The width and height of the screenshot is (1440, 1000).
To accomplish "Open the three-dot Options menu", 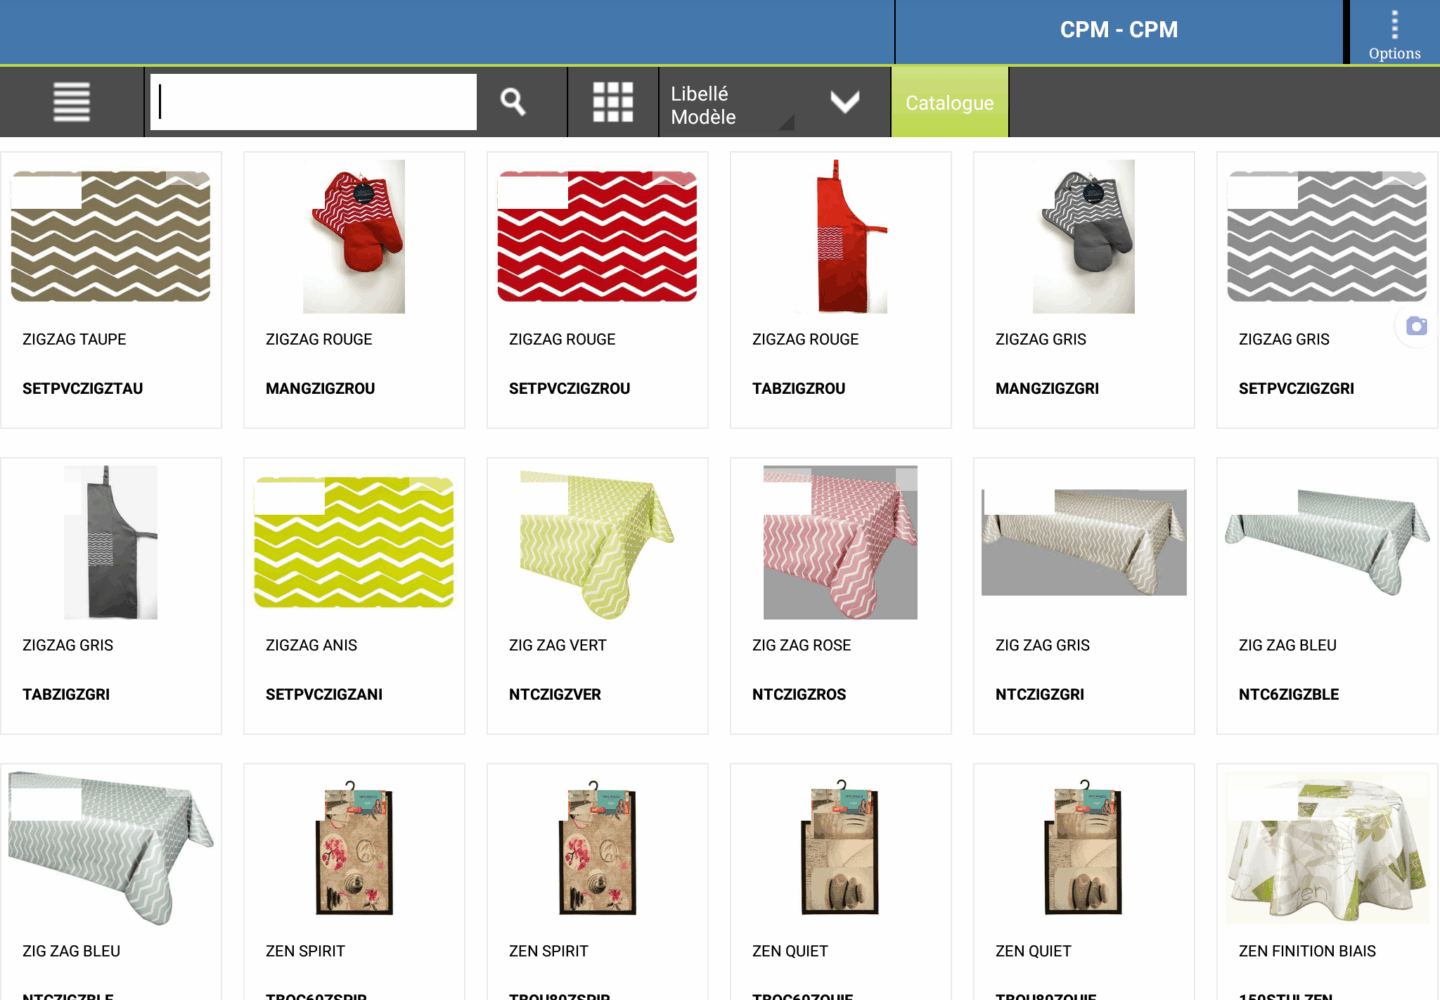I will pyautogui.click(x=1394, y=33).
